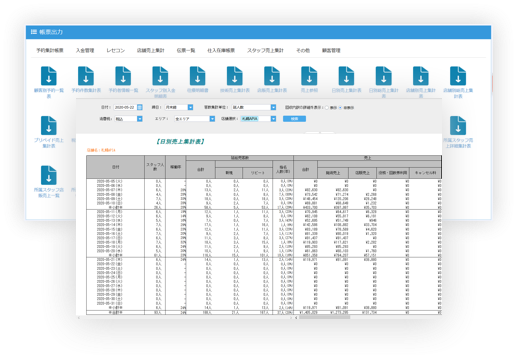Click the 稼働率 column header
Viewport: 517px width, 361px height.
(x=176, y=167)
